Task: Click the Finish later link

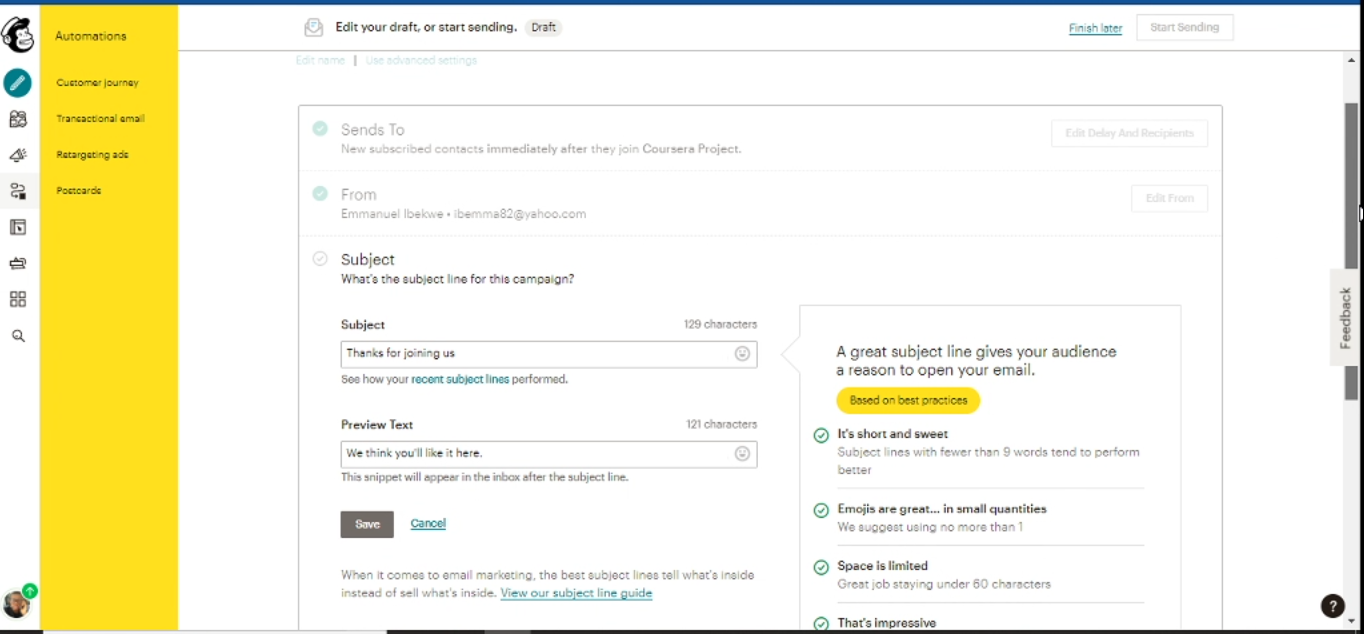Action: point(1095,28)
